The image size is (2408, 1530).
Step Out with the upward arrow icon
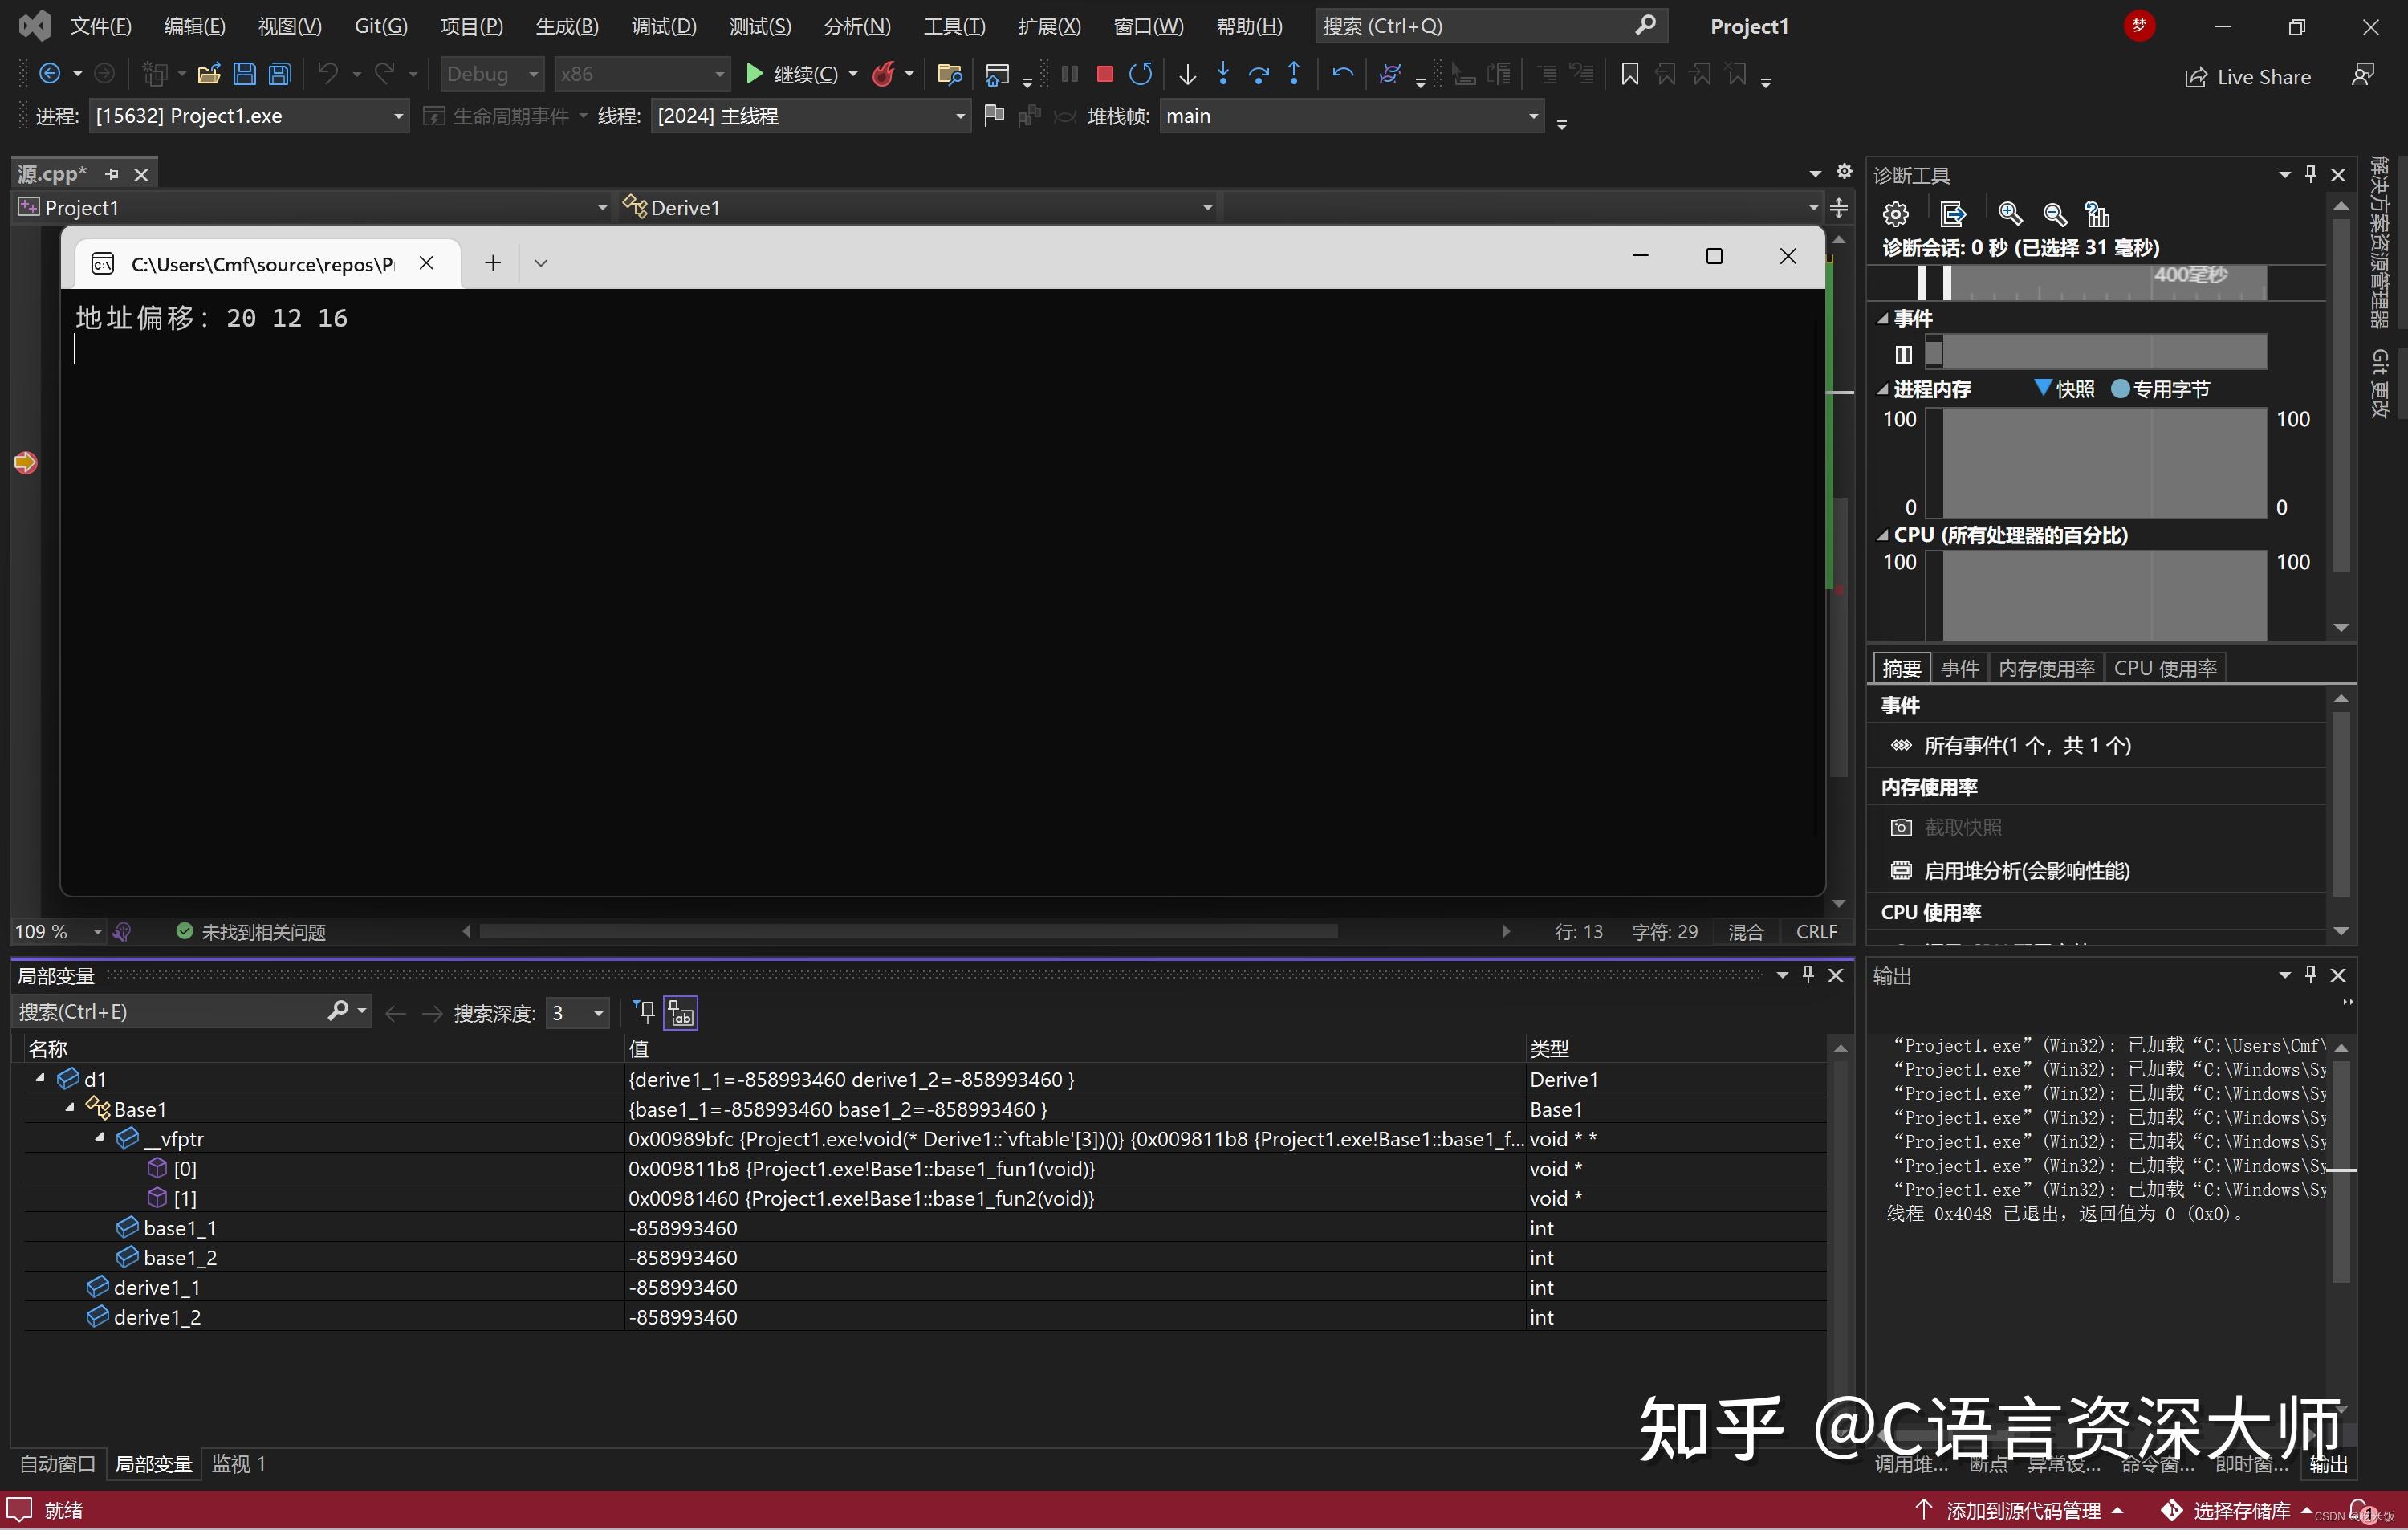[x=1294, y=74]
